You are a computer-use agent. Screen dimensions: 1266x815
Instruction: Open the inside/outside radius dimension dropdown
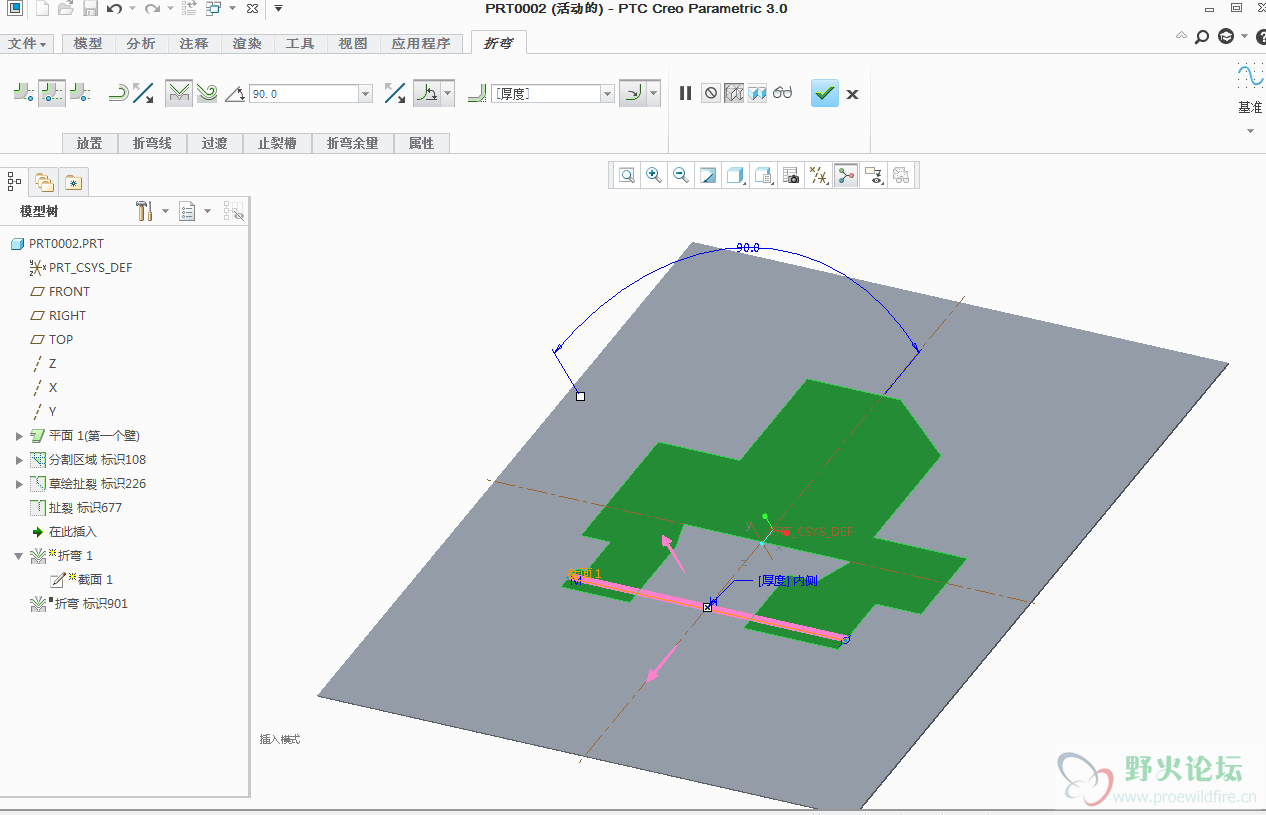[654, 93]
